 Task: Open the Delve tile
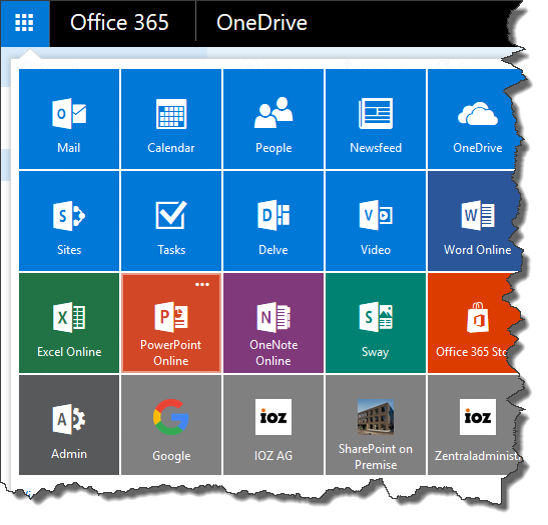coord(273,221)
